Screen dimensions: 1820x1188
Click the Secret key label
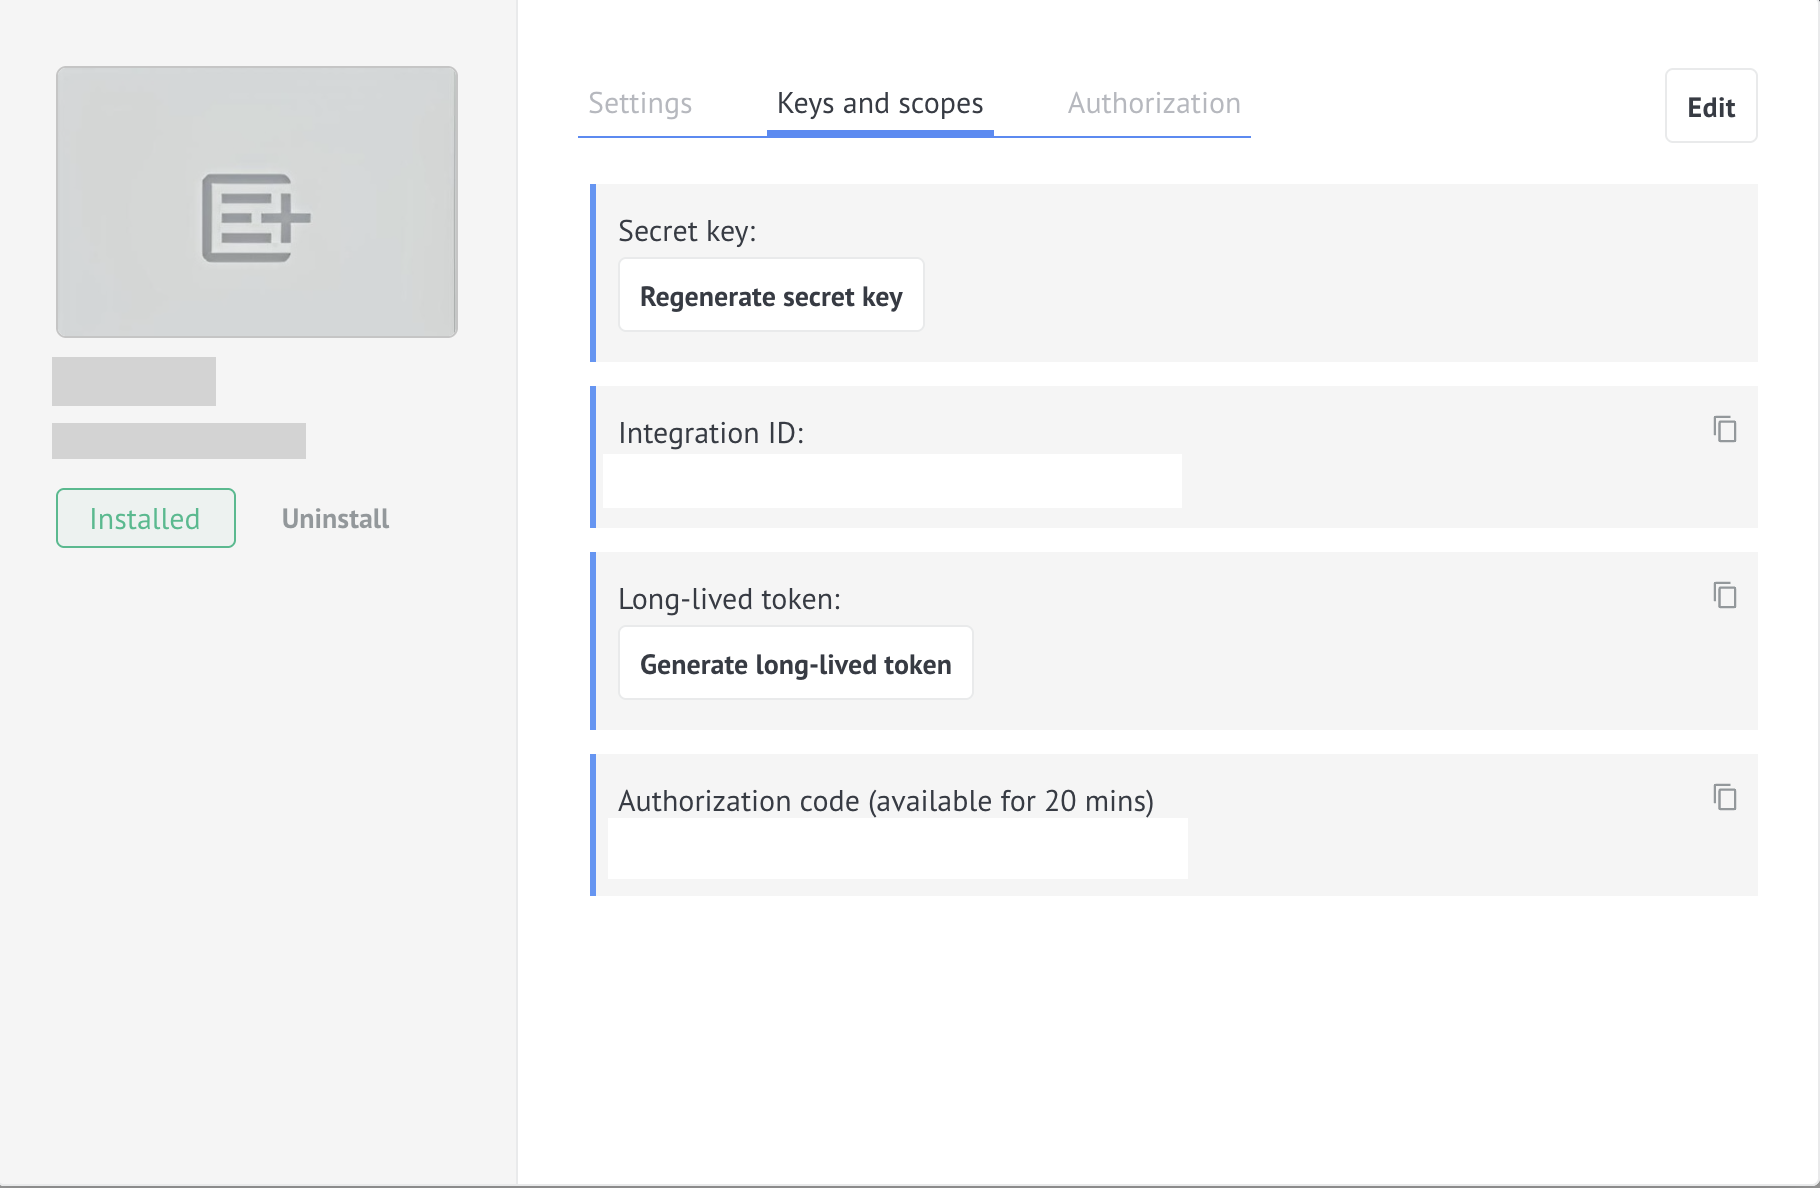(x=687, y=231)
